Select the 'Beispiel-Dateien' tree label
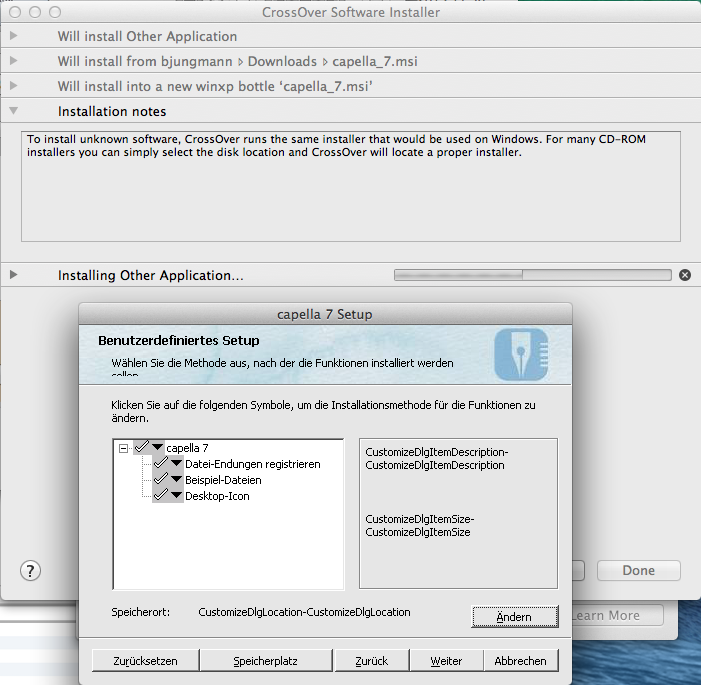Viewport: 701px width, 685px height. pos(223,480)
